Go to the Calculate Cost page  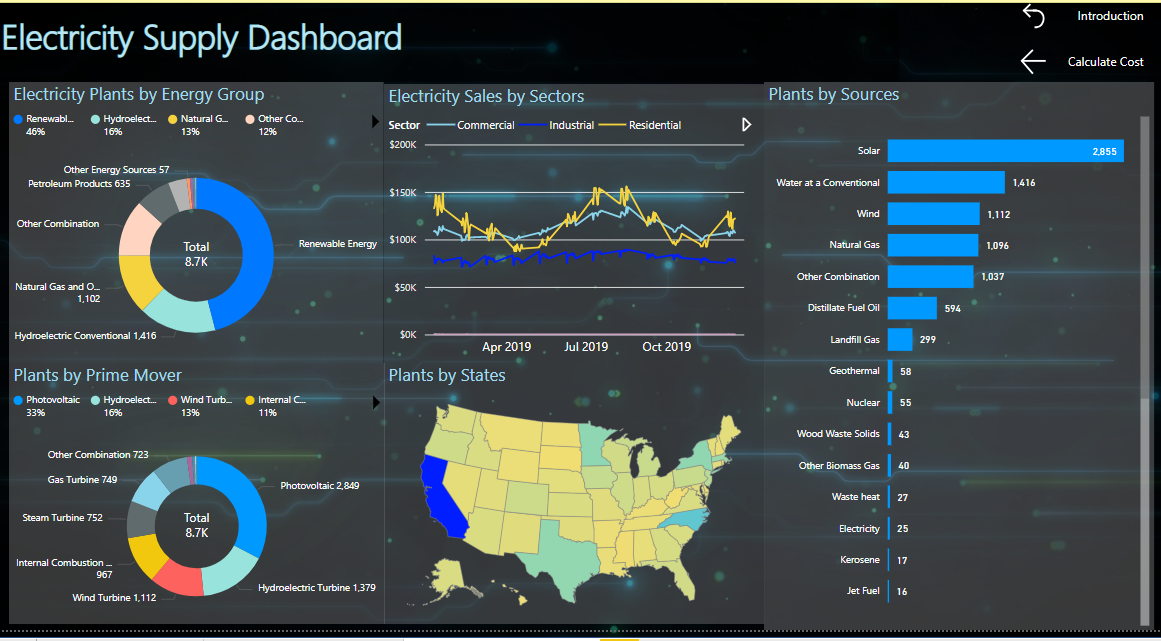point(1105,62)
